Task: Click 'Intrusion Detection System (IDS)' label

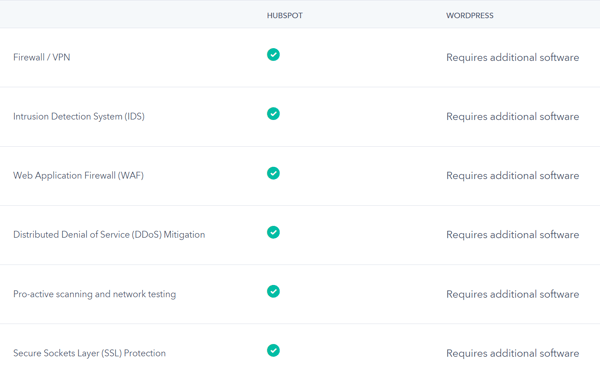Action: pyautogui.click(x=79, y=116)
